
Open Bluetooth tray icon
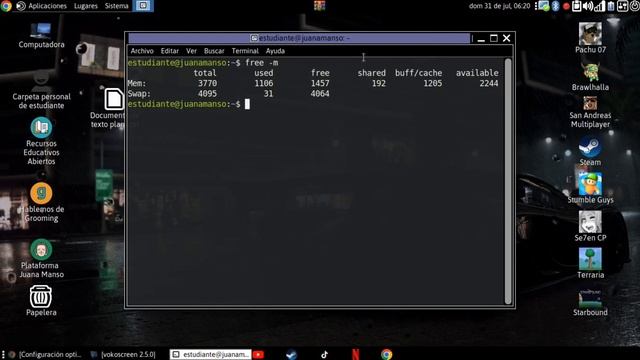point(556,6)
